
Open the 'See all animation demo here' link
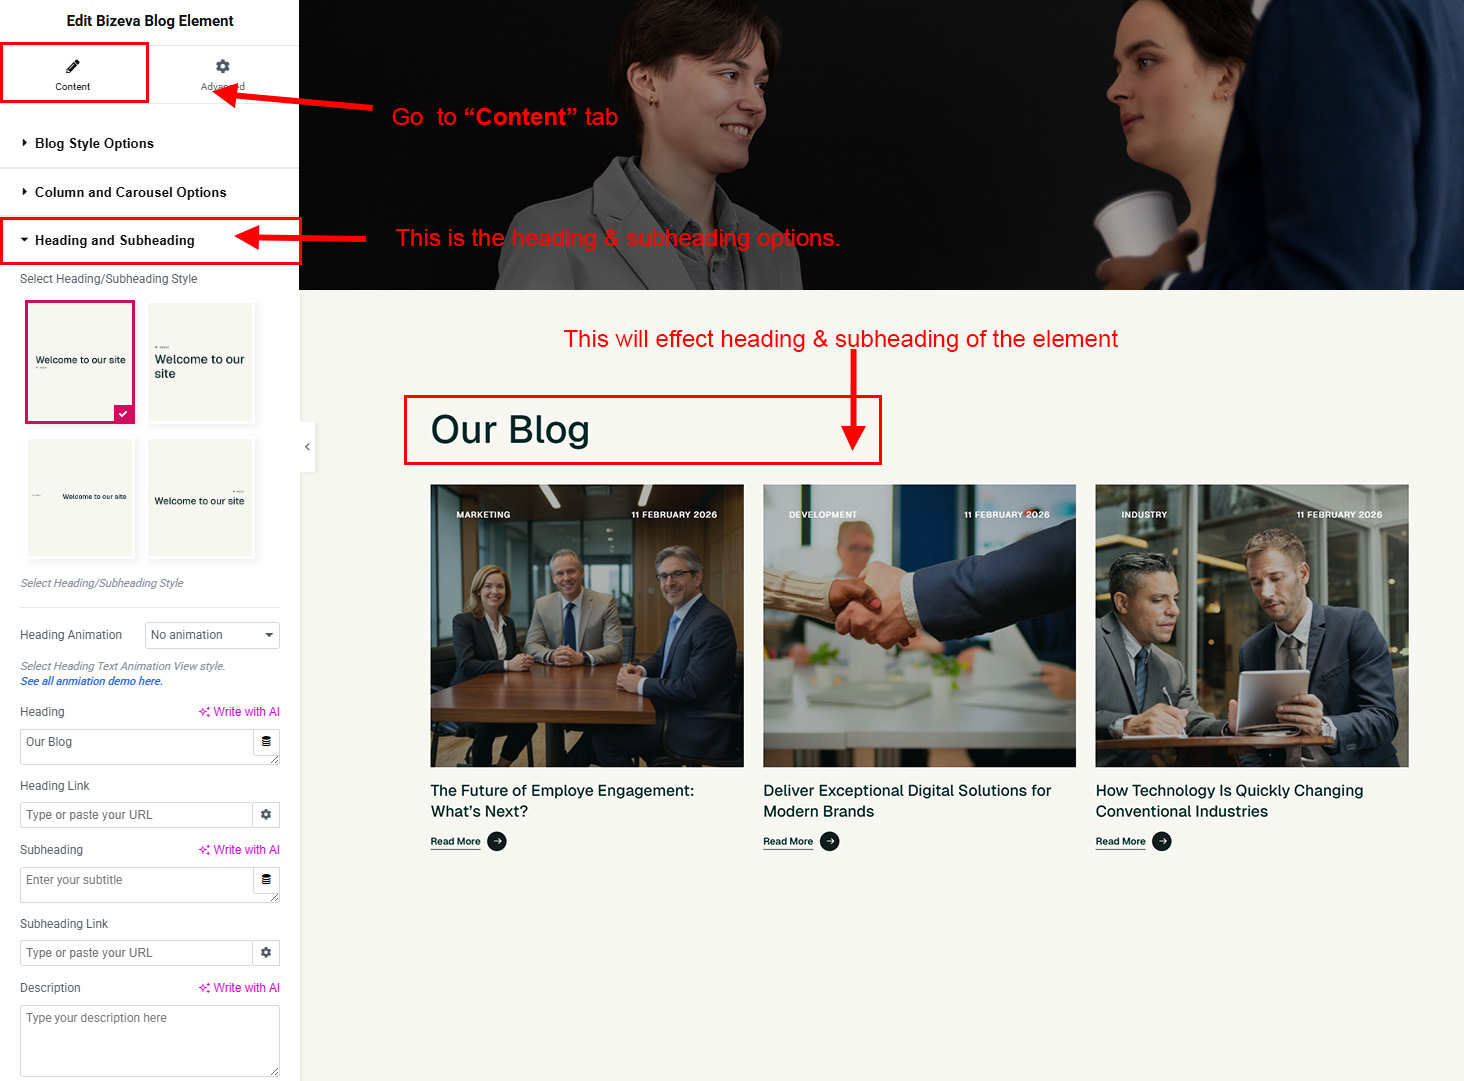[91, 682]
